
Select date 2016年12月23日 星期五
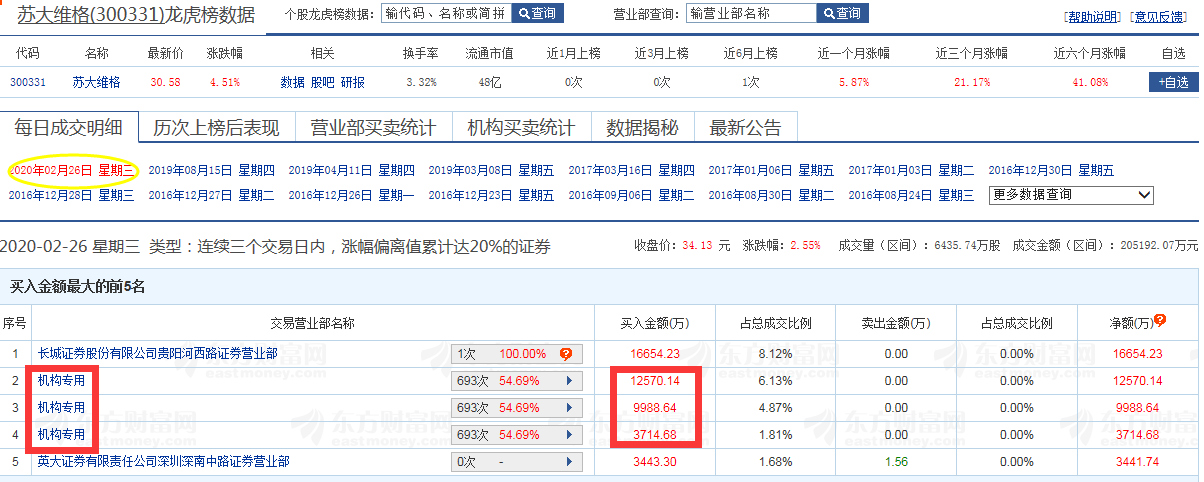pyautogui.click(x=491, y=195)
